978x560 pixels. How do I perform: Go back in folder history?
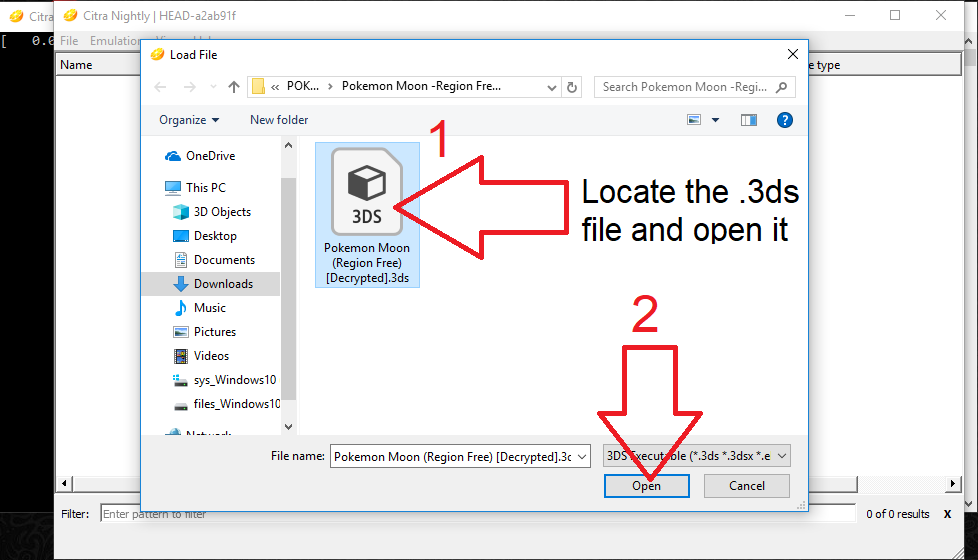(x=160, y=87)
